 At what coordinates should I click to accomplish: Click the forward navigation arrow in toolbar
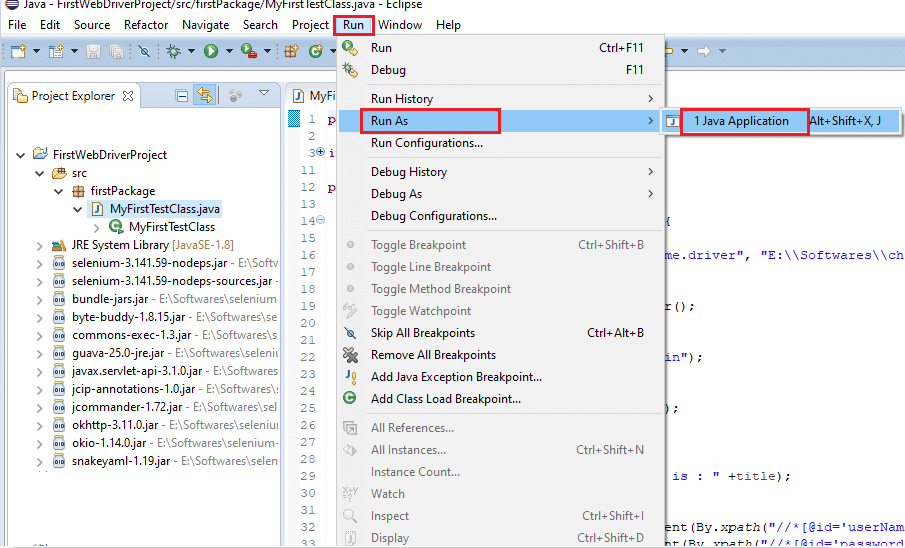tap(704, 51)
